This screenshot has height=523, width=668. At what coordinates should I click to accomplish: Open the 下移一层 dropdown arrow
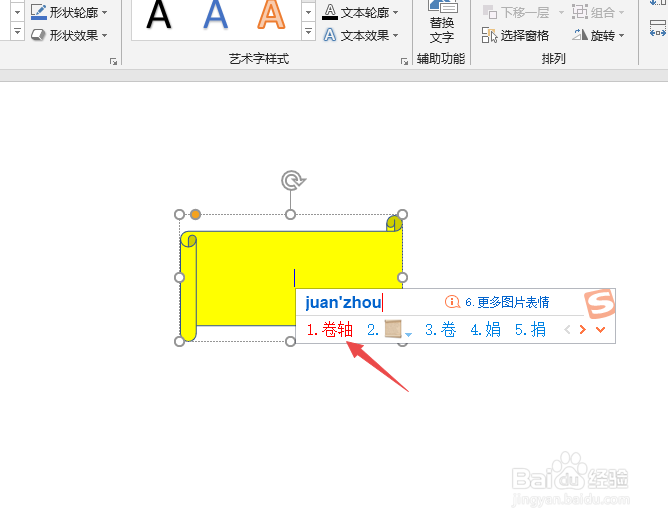561,12
